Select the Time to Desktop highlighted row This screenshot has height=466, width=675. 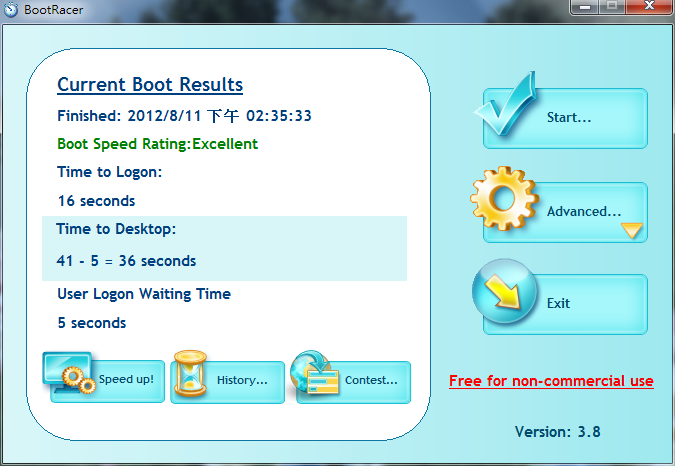tap(224, 248)
